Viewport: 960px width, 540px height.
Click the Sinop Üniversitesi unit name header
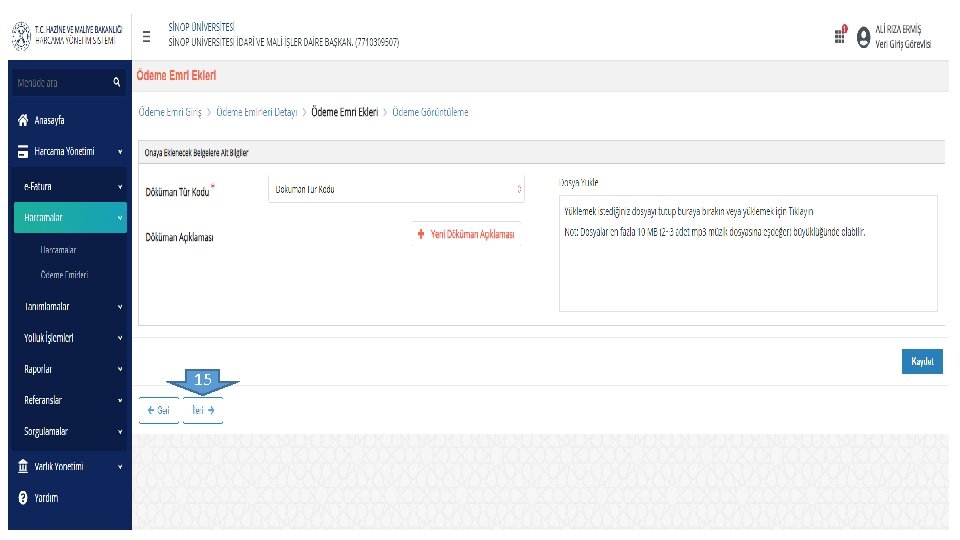click(x=283, y=42)
